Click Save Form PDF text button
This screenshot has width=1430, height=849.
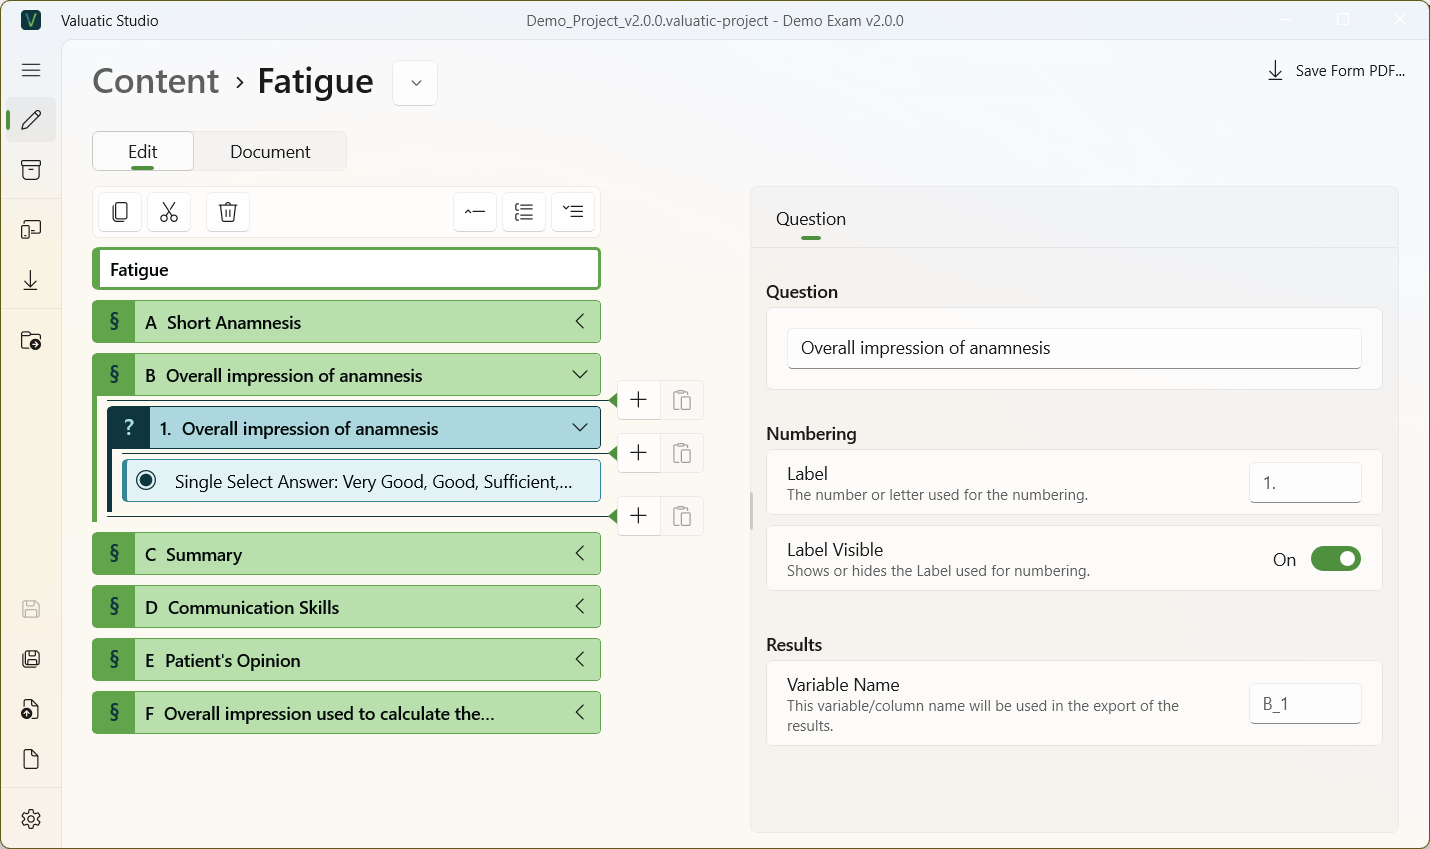click(1350, 71)
